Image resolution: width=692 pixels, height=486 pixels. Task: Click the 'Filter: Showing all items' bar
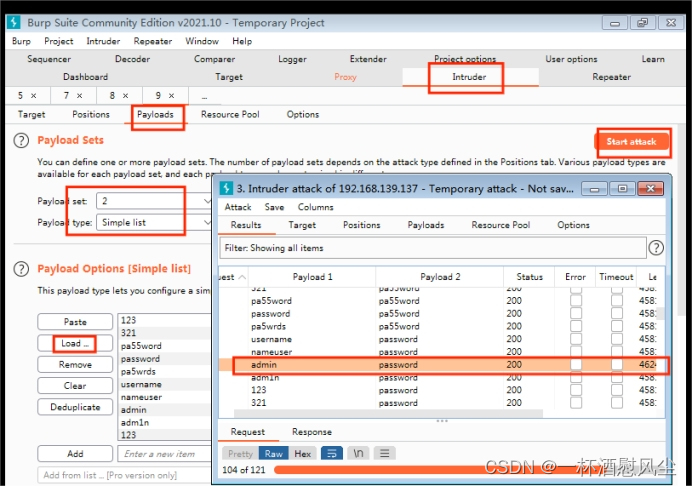pos(433,248)
